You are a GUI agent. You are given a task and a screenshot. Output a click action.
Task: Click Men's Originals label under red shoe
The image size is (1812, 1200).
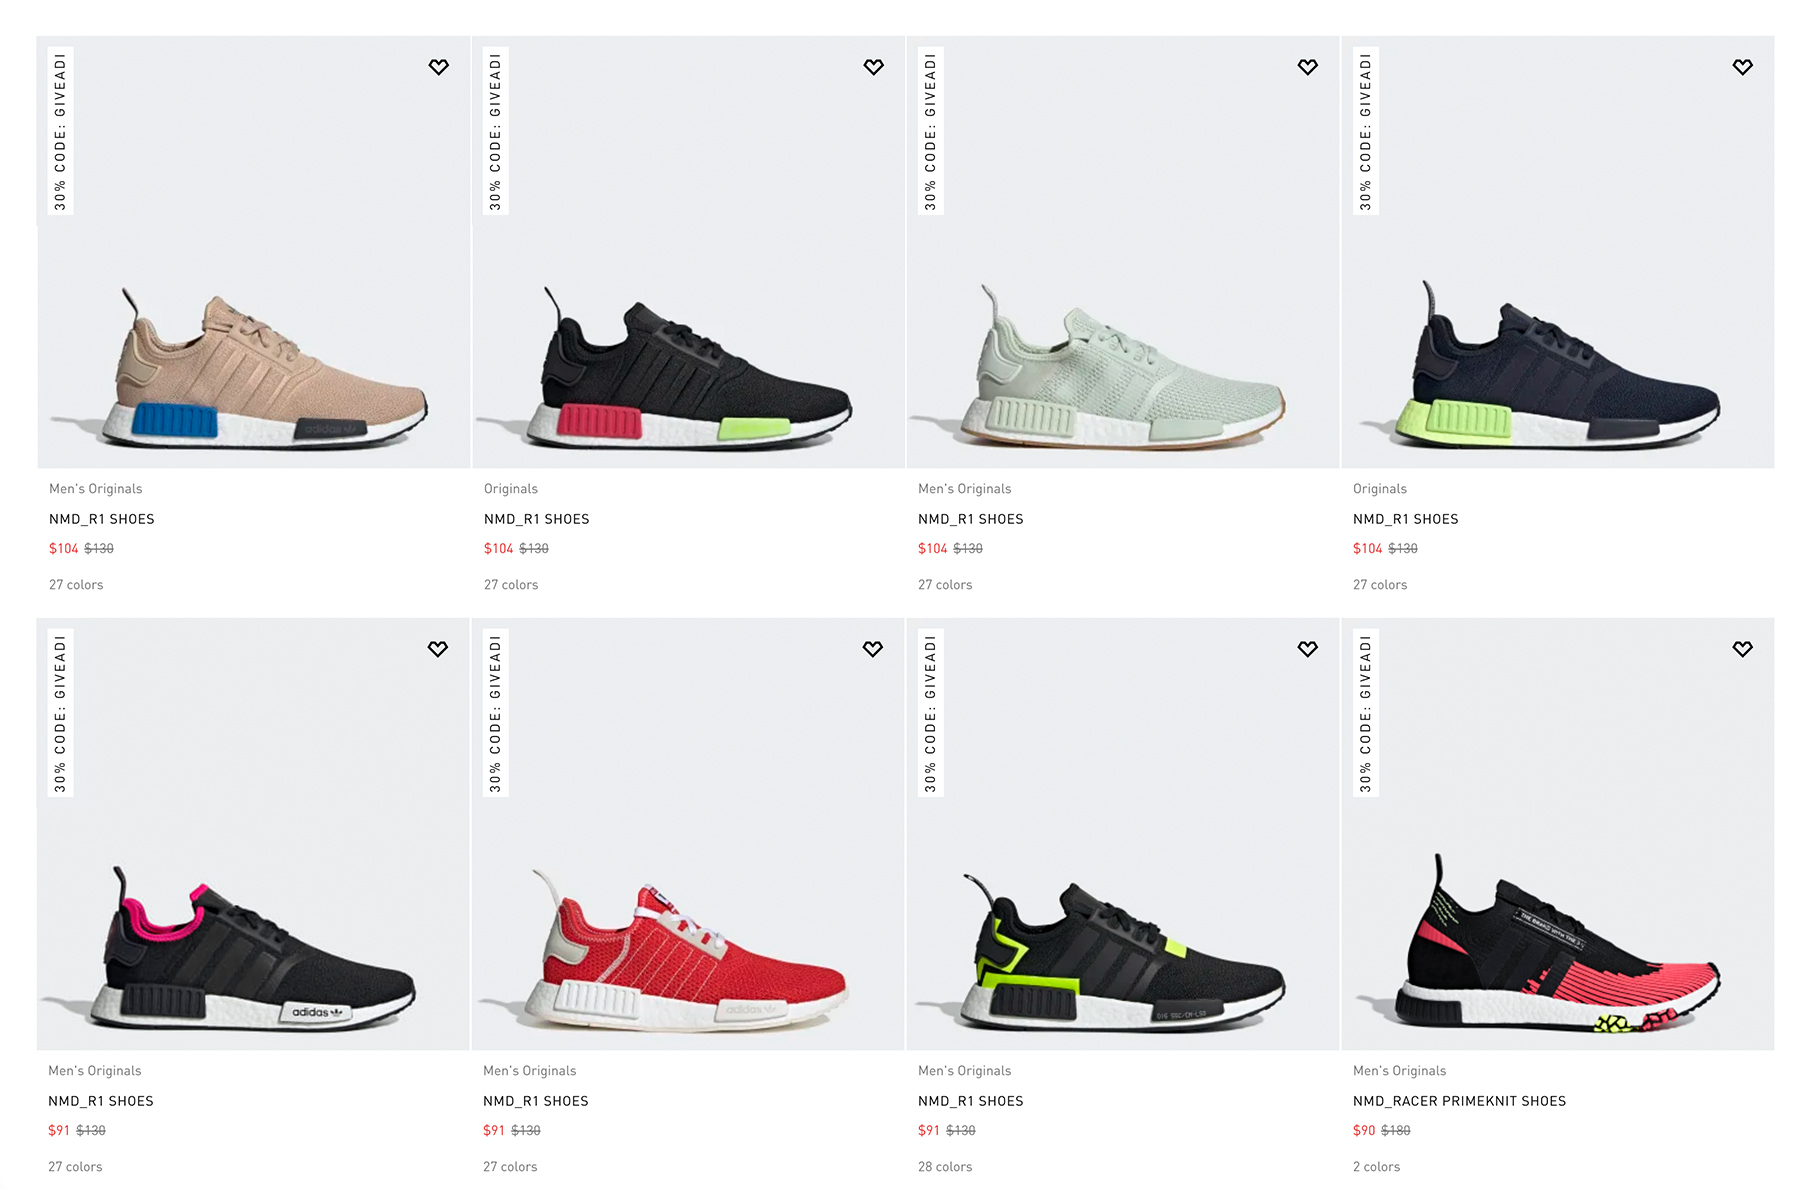coord(530,1071)
